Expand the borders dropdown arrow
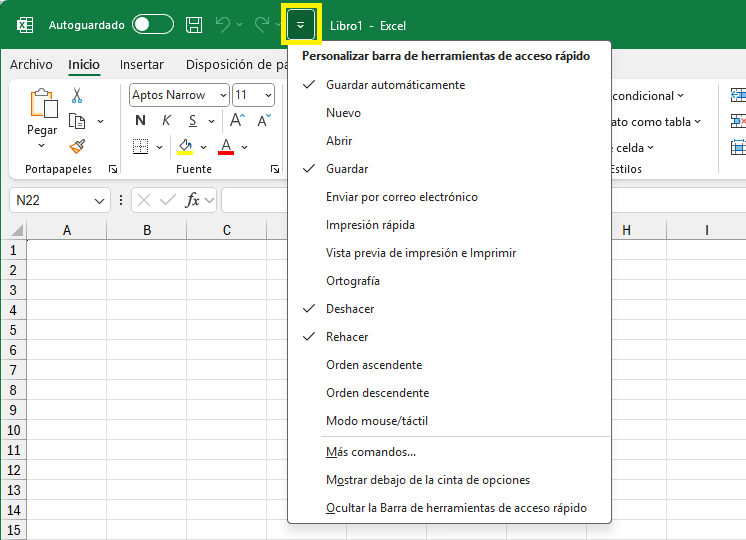This screenshot has height=540, width=746. click(159, 147)
